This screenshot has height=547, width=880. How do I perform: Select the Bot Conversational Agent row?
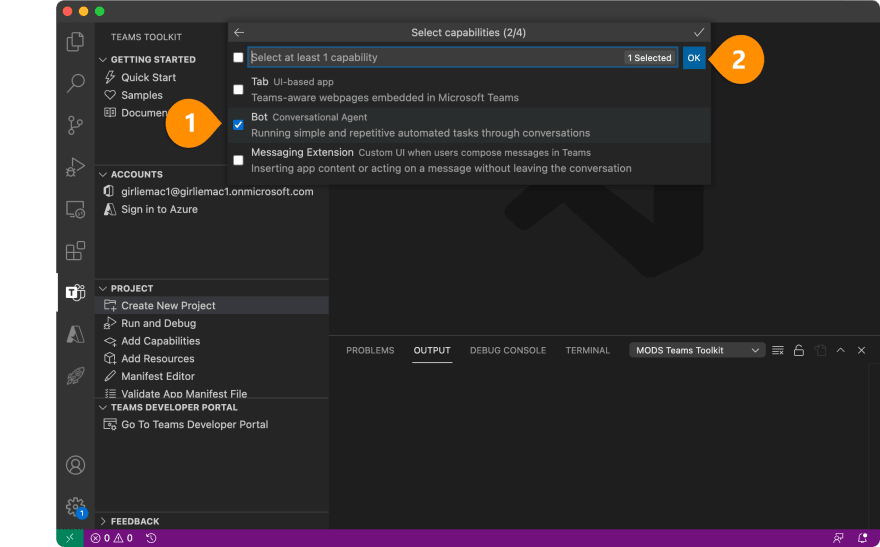coord(469,125)
